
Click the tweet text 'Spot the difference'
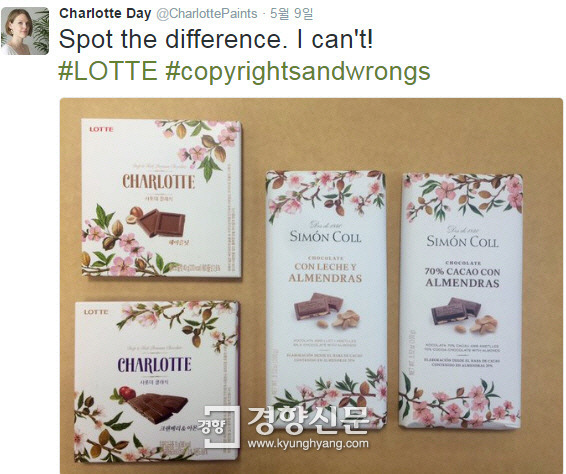170,39
